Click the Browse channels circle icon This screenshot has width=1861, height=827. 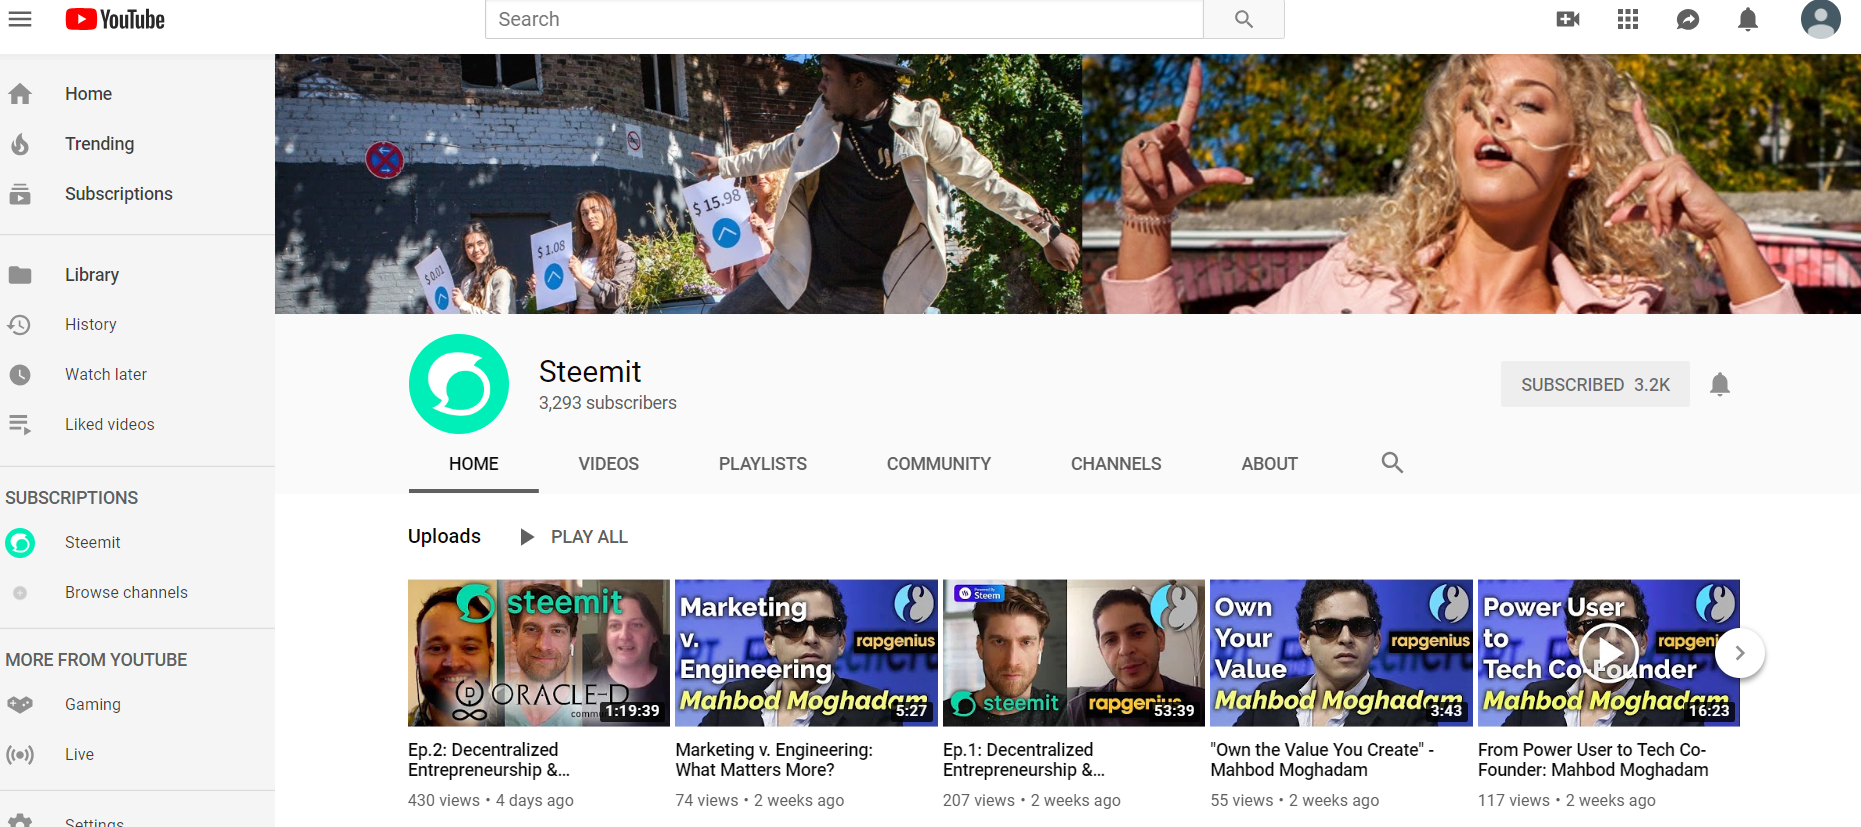[20, 593]
